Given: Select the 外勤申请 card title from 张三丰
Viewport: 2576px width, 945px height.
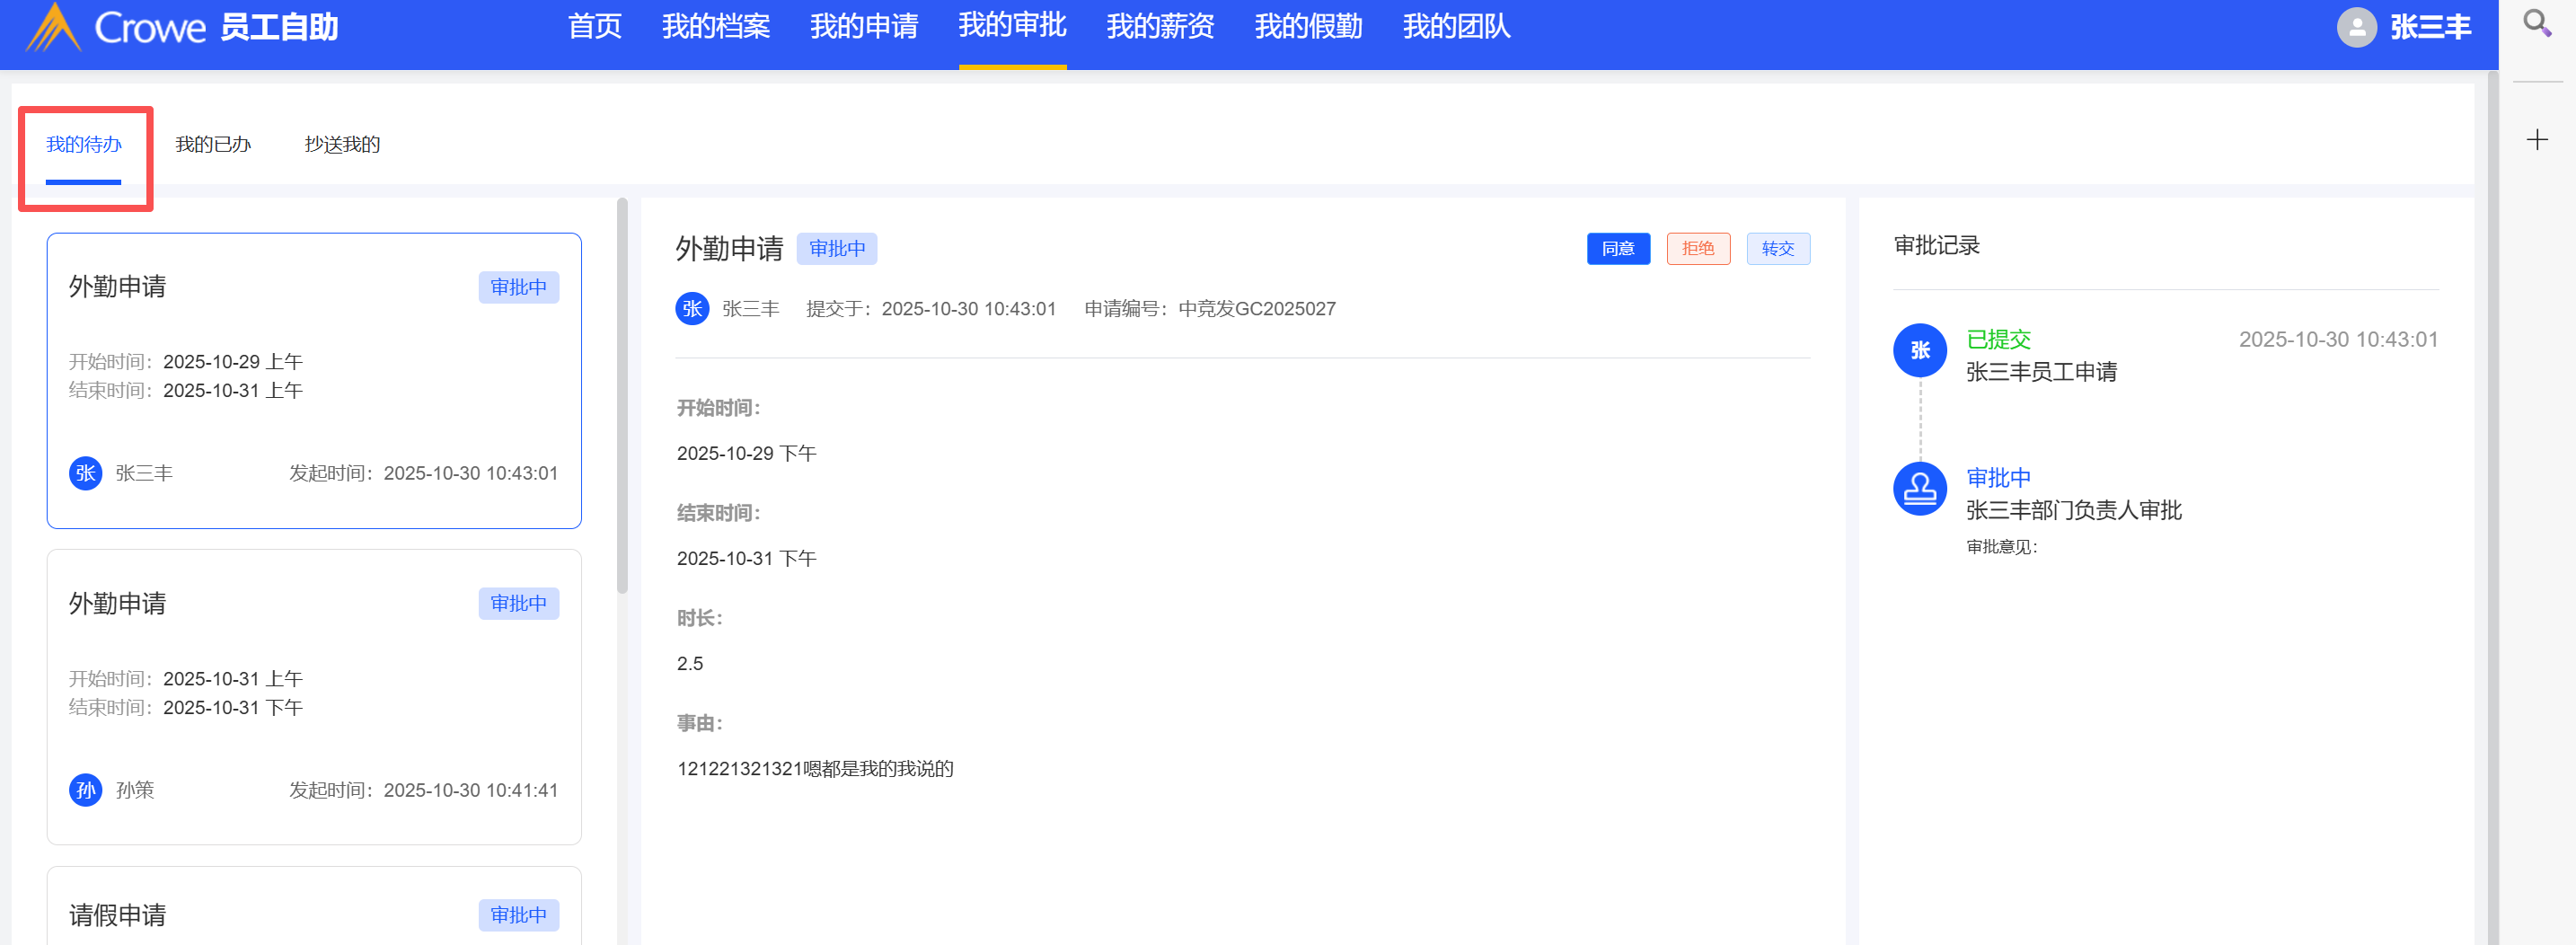Looking at the screenshot, I should coord(117,287).
